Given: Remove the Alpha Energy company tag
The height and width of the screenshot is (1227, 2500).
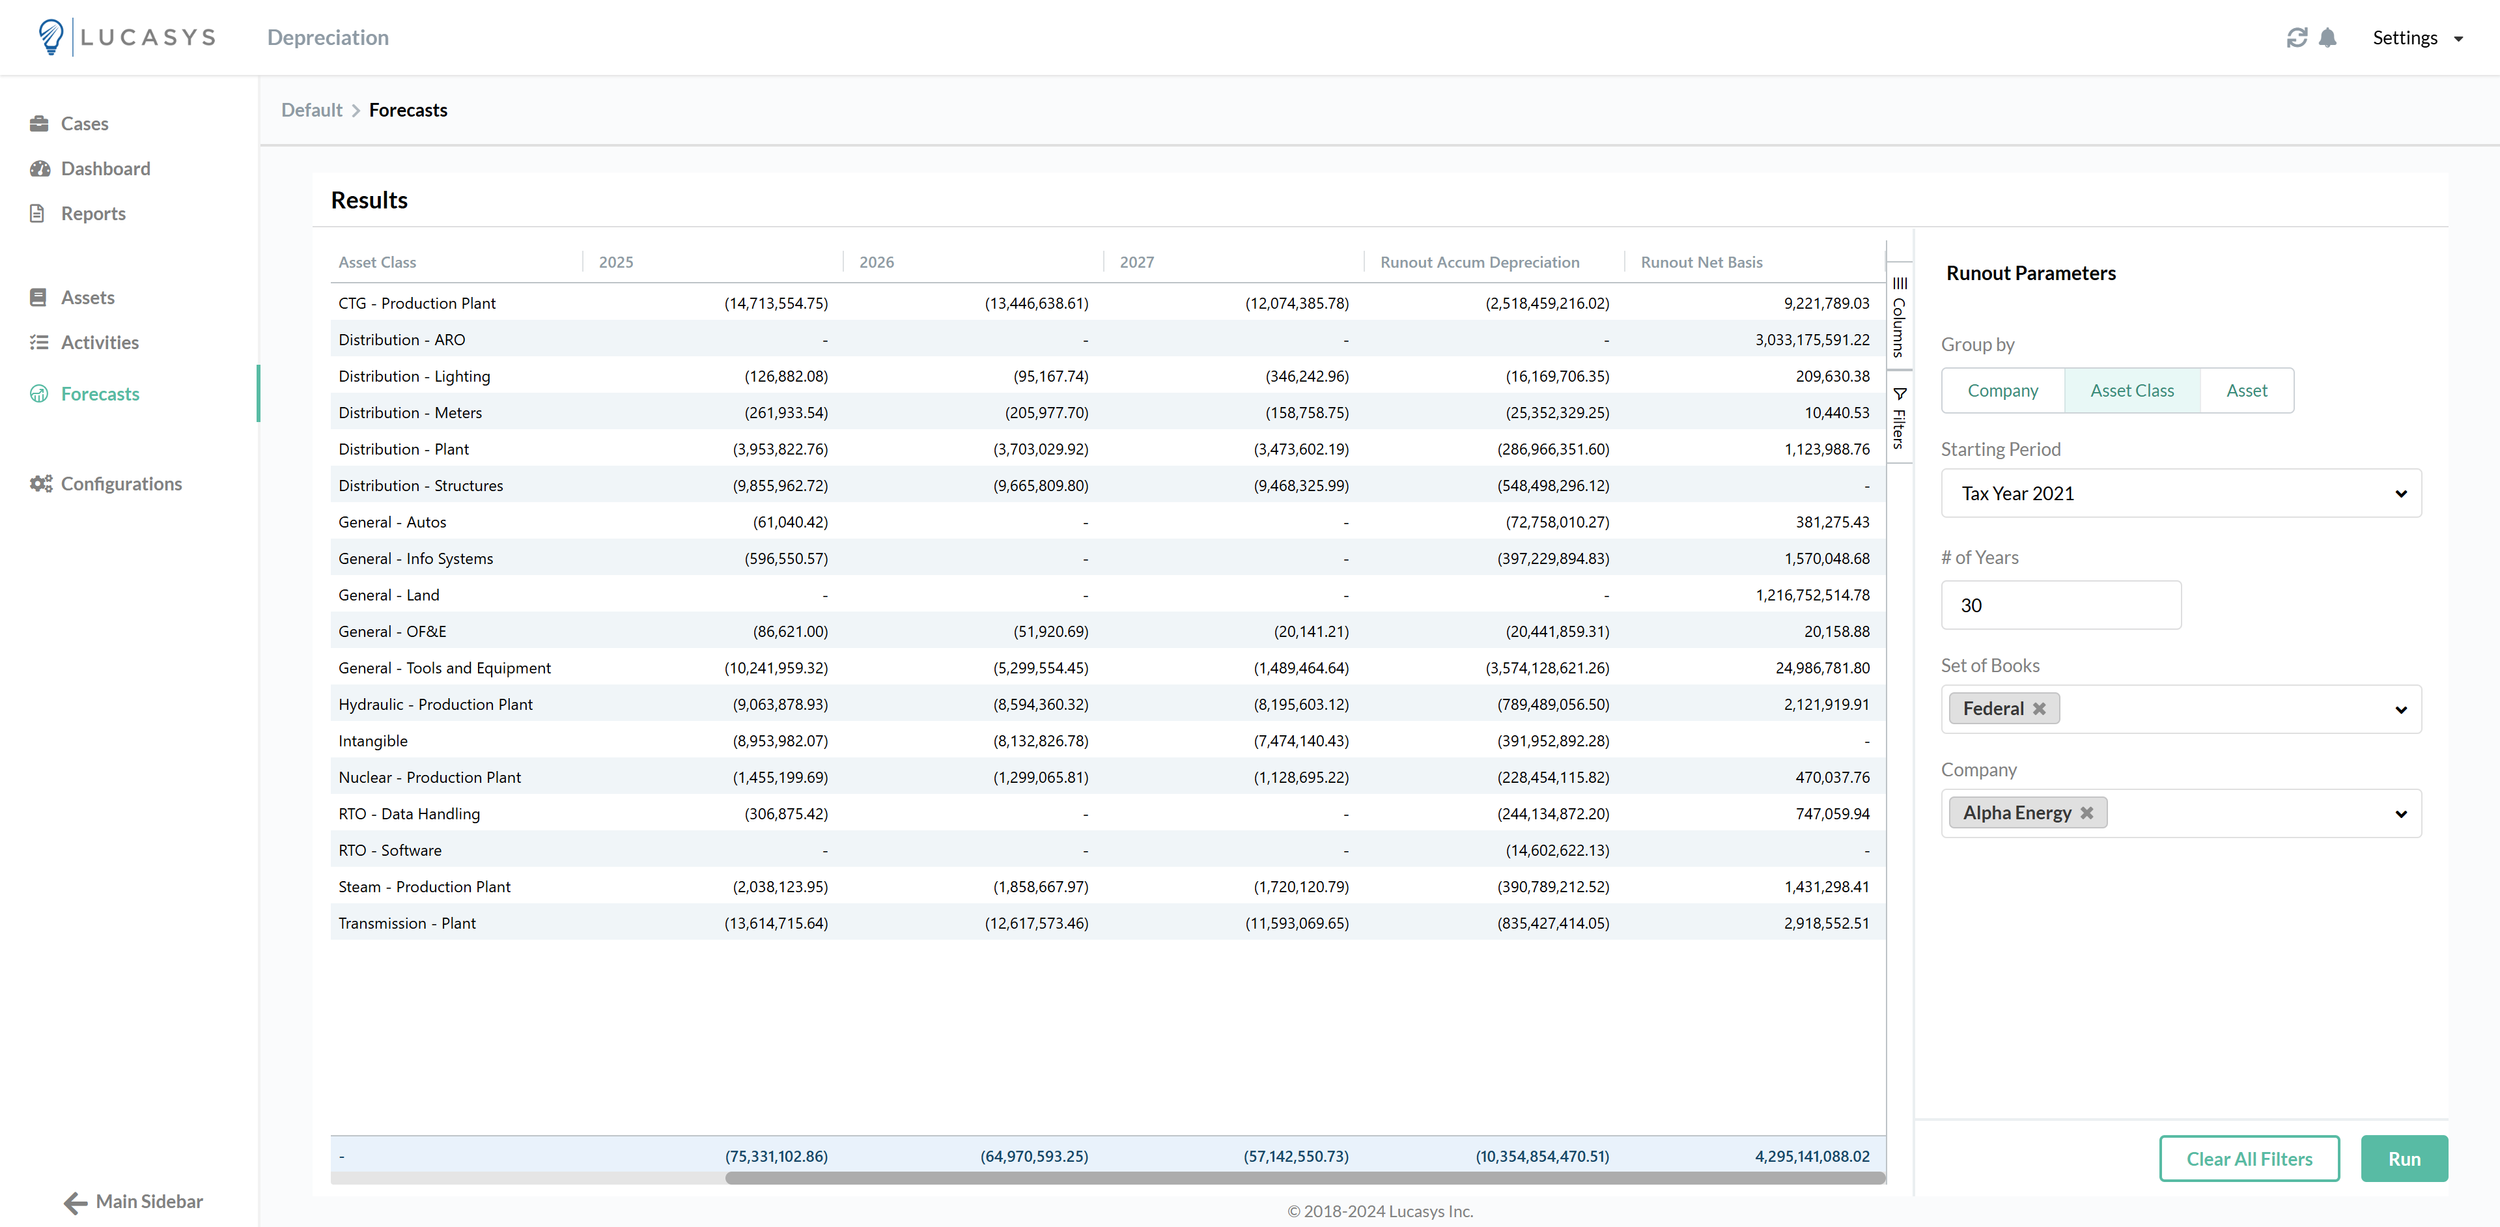Looking at the screenshot, I should coord(2087,813).
